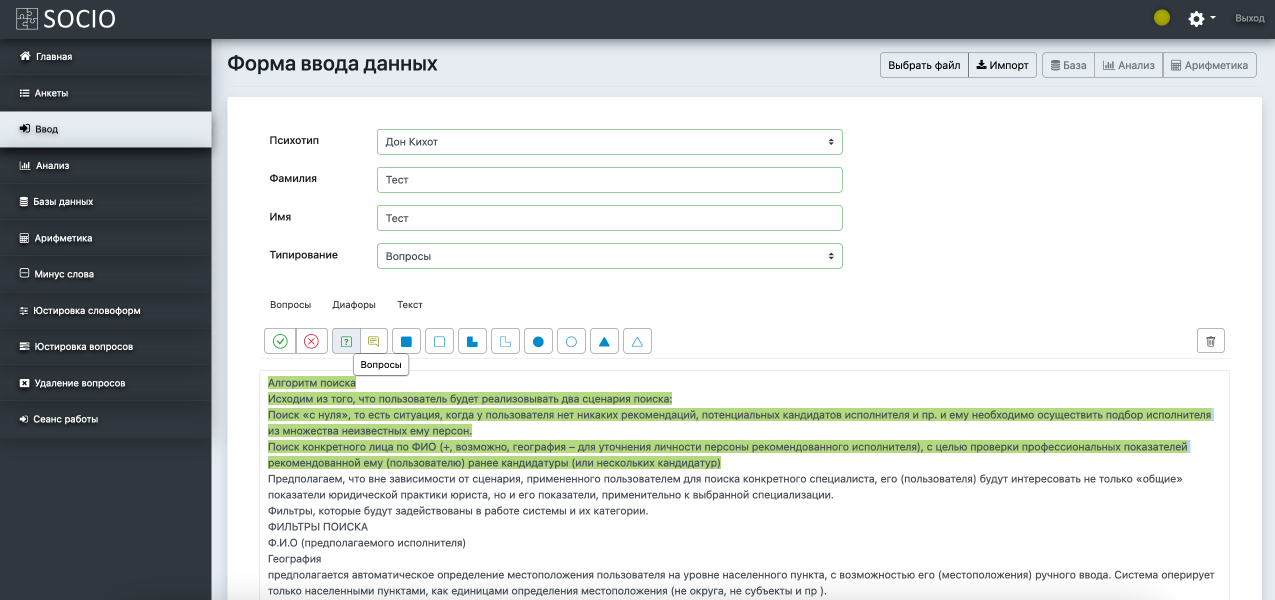Select the yellow comment bubble tool

pos(373,341)
